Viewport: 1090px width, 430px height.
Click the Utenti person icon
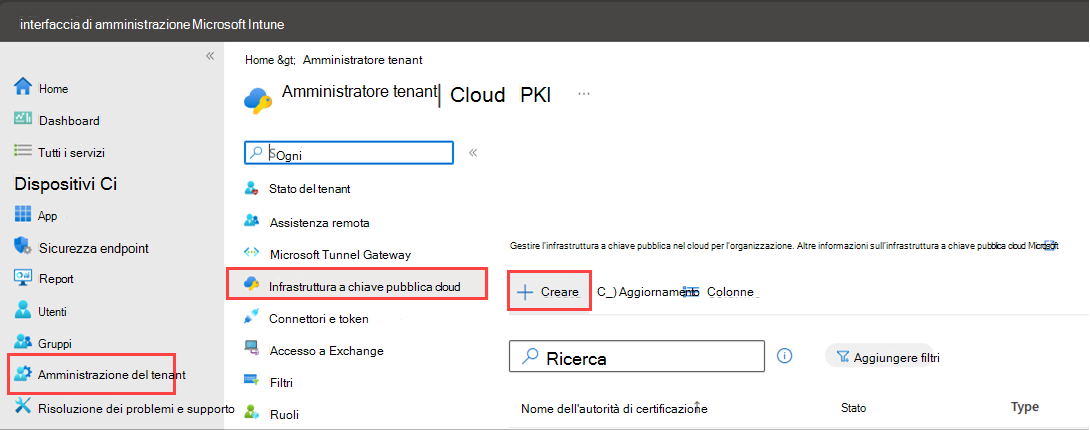(24, 310)
